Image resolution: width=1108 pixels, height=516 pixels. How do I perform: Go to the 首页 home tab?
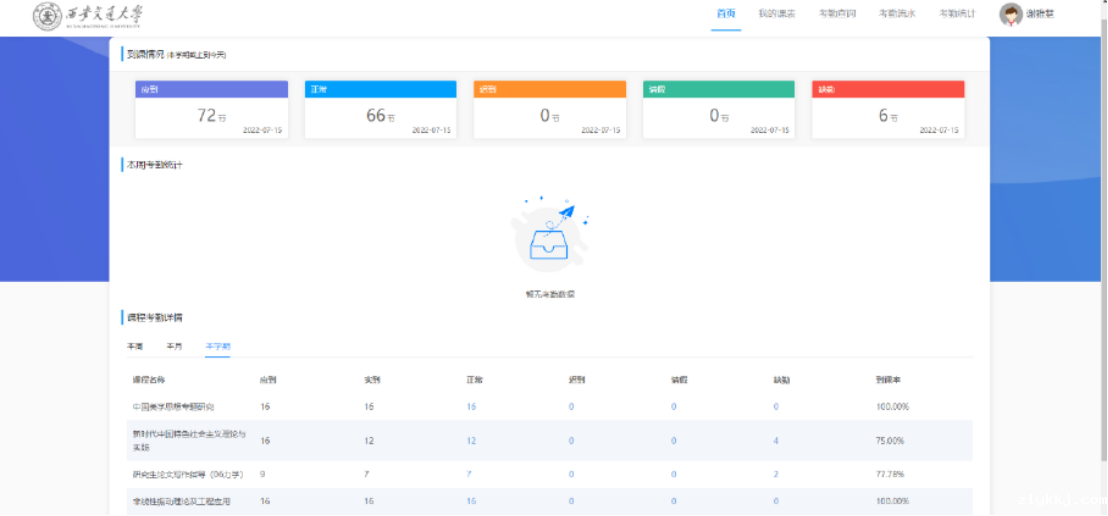pyautogui.click(x=726, y=14)
